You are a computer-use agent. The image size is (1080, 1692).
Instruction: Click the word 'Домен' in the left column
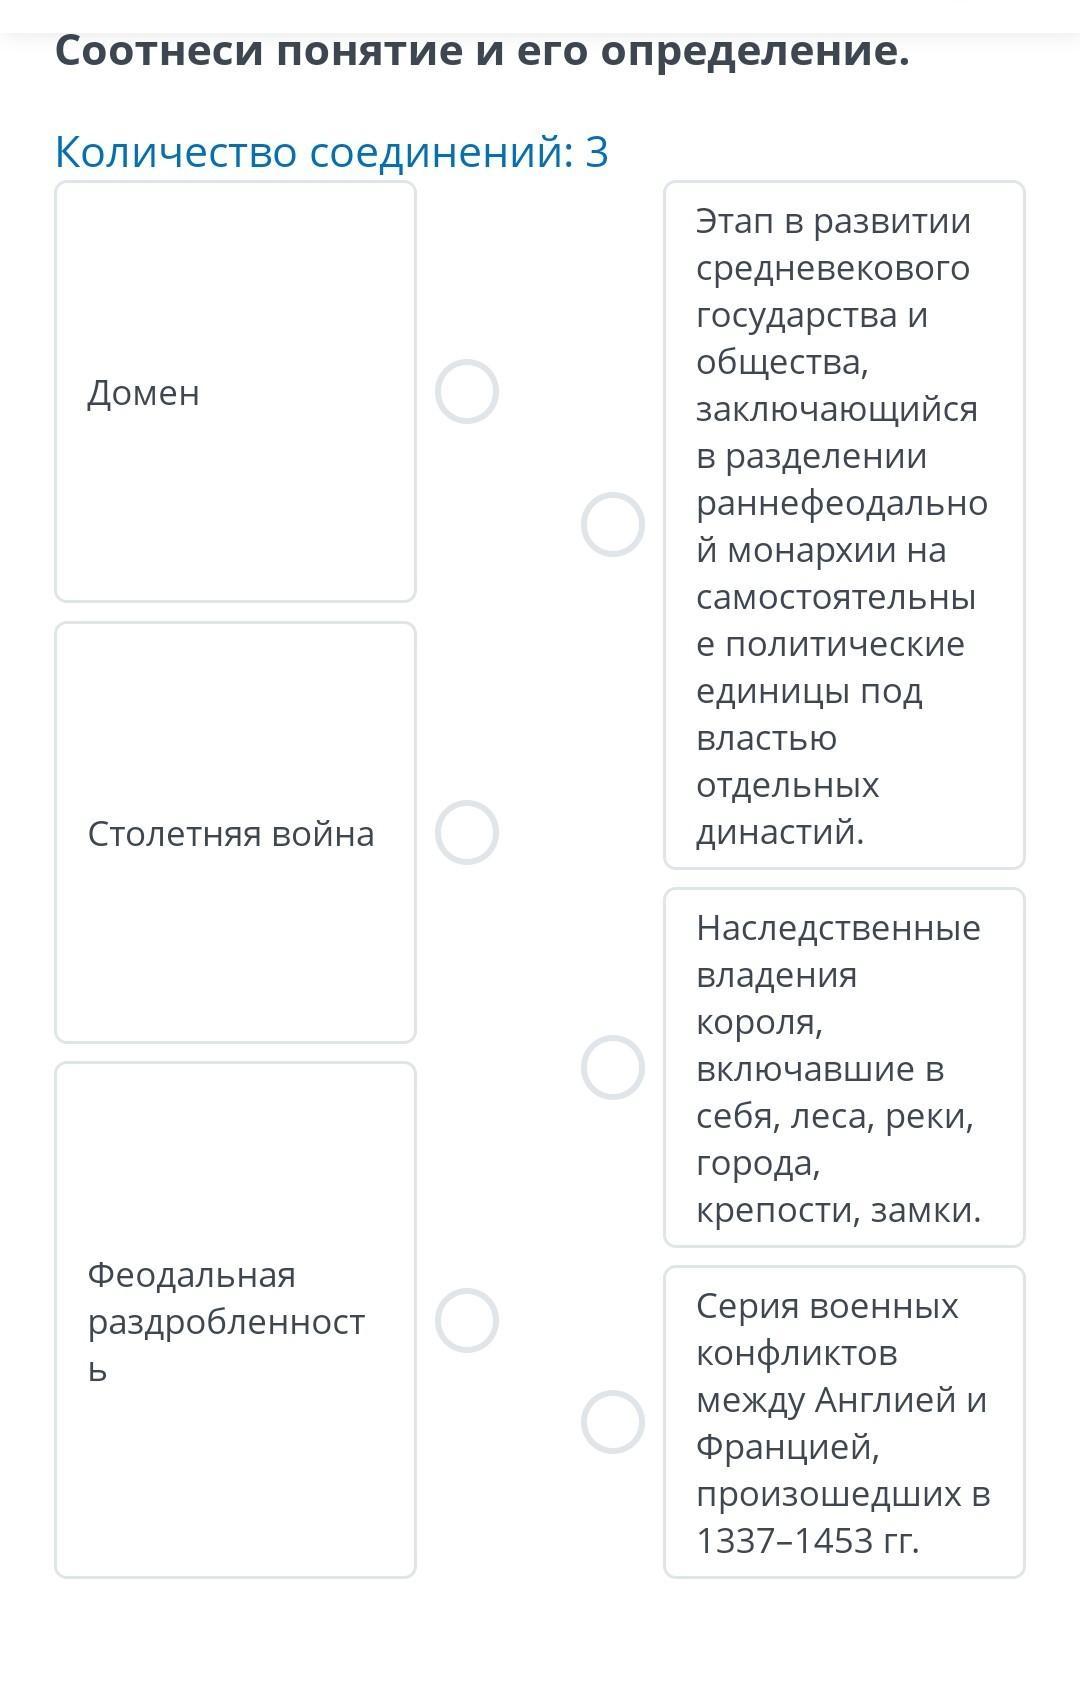click(143, 393)
